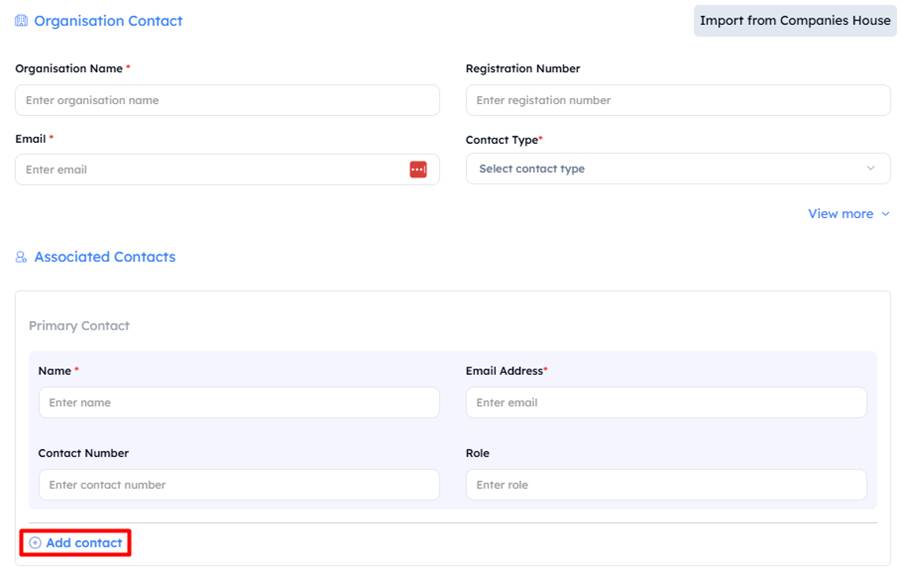Click the plus circle icon beside Add contact
Image resolution: width=902 pixels, height=568 pixels.
[35, 543]
